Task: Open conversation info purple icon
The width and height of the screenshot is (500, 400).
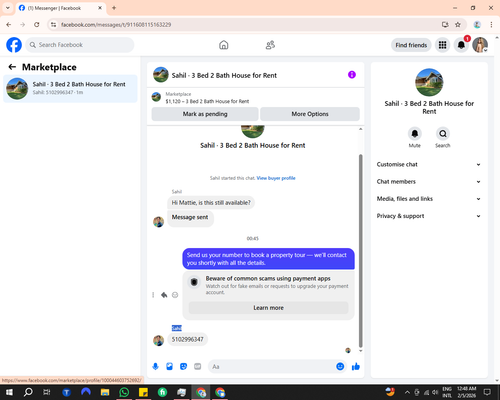Action: click(352, 75)
